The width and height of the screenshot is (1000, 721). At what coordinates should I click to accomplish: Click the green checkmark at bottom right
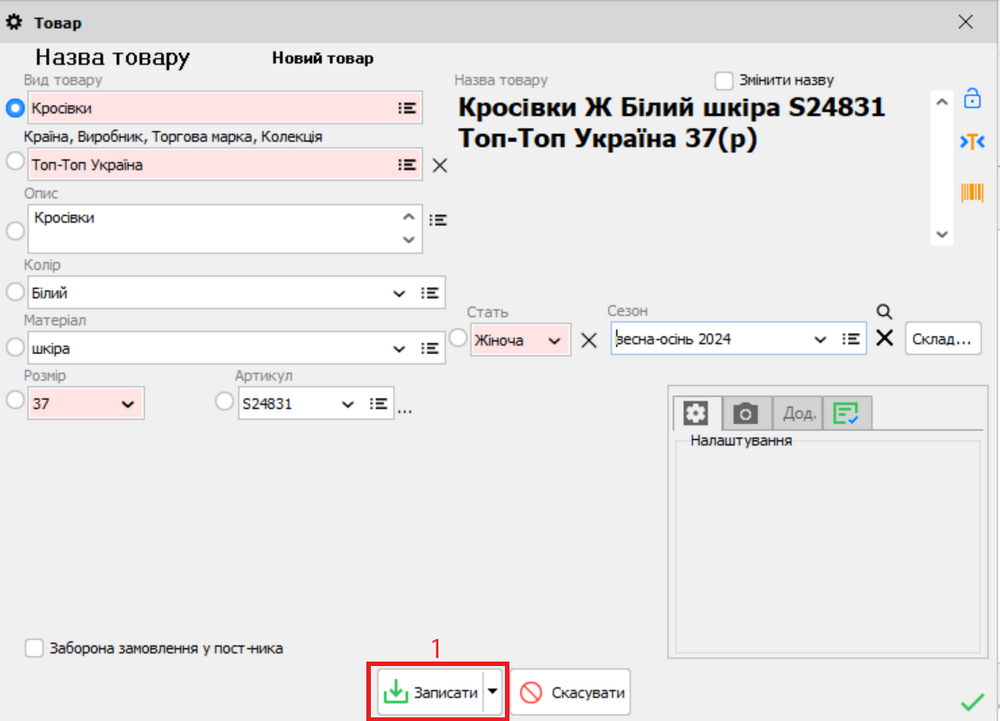971,702
